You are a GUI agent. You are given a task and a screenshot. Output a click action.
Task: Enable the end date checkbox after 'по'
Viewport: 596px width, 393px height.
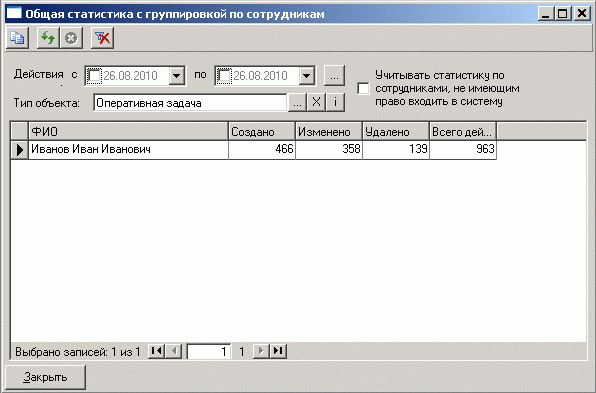point(224,76)
